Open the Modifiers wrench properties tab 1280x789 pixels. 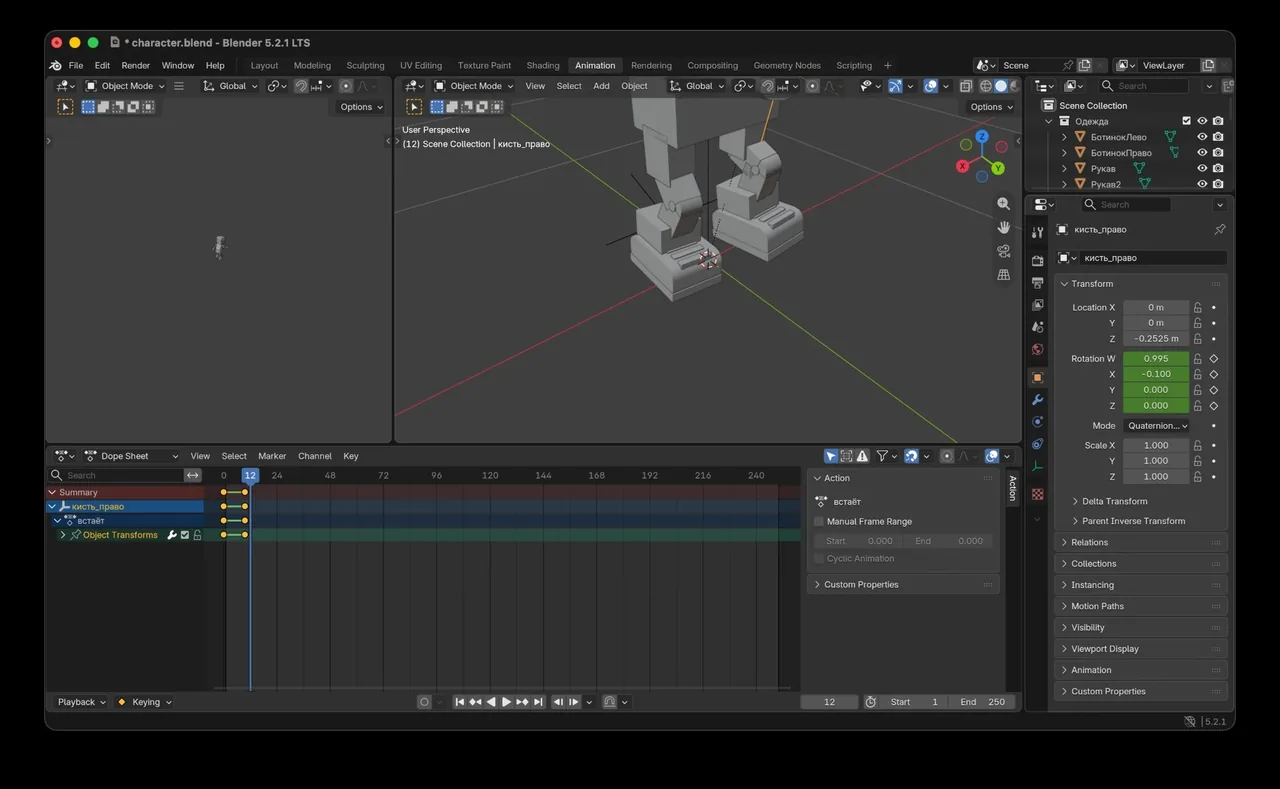(x=1037, y=400)
